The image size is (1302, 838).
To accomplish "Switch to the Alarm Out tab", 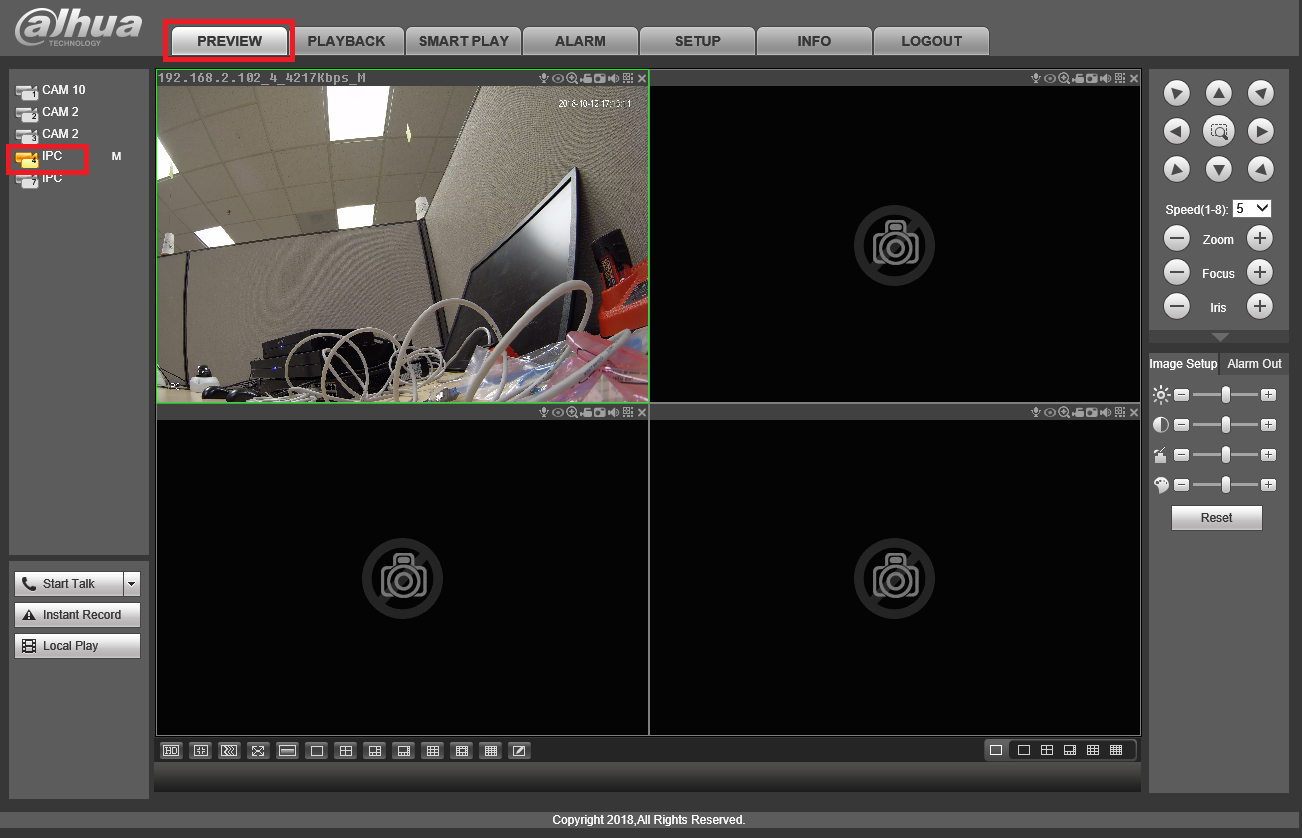I will pyautogui.click(x=1254, y=364).
